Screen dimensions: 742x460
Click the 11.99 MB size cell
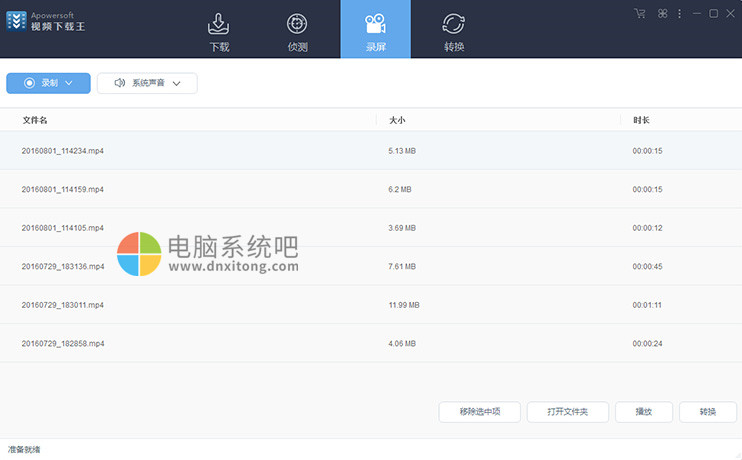404,305
